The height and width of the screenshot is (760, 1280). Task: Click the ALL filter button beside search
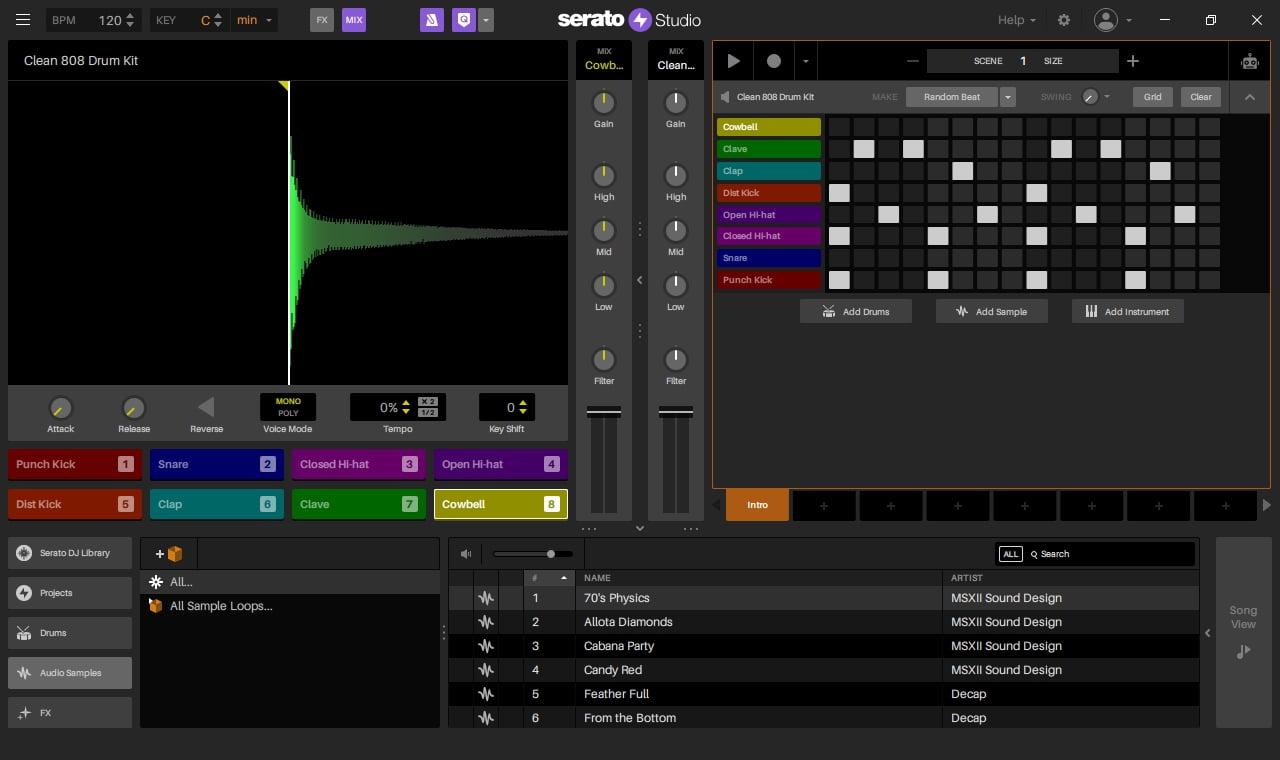(x=1011, y=554)
